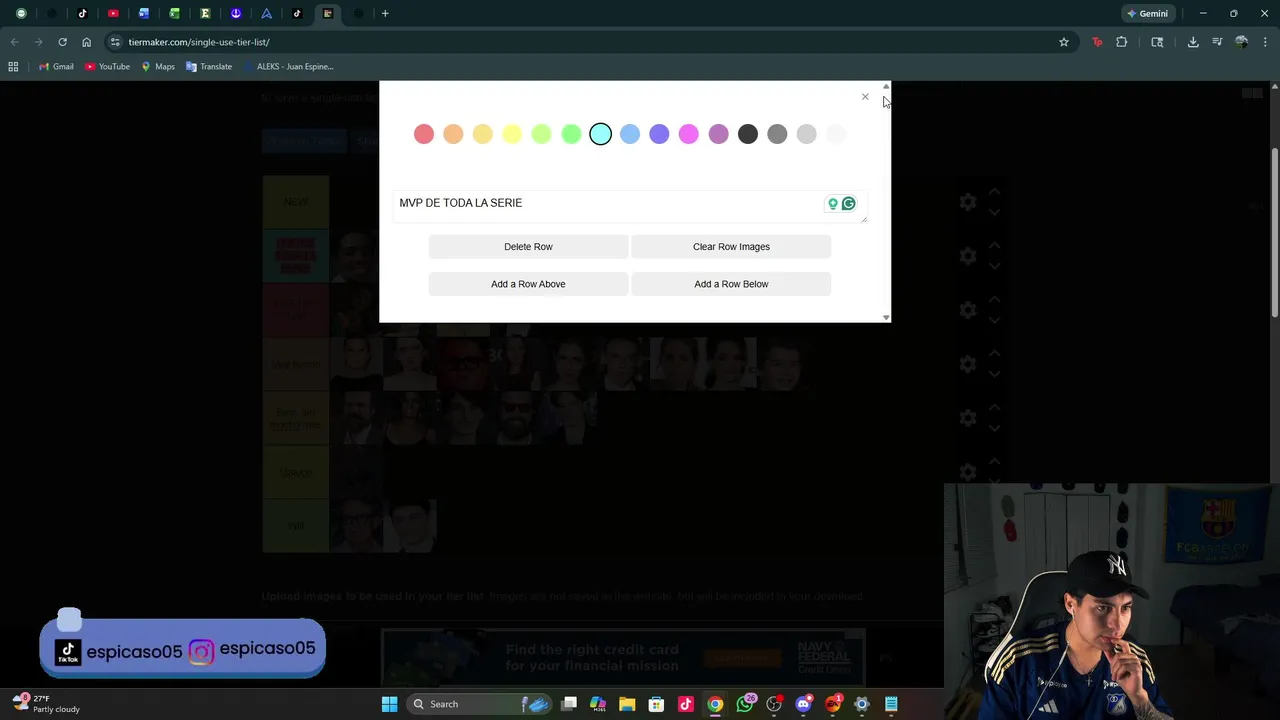Add a Row Below

[x=731, y=284]
